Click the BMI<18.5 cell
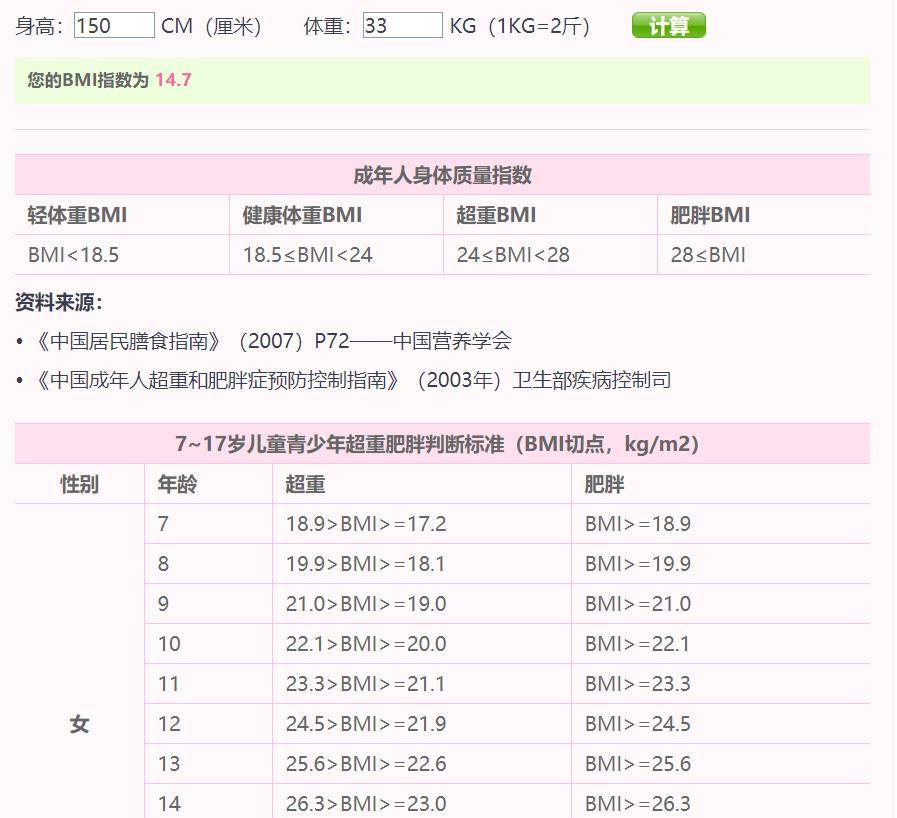The height and width of the screenshot is (818, 897). point(122,255)
